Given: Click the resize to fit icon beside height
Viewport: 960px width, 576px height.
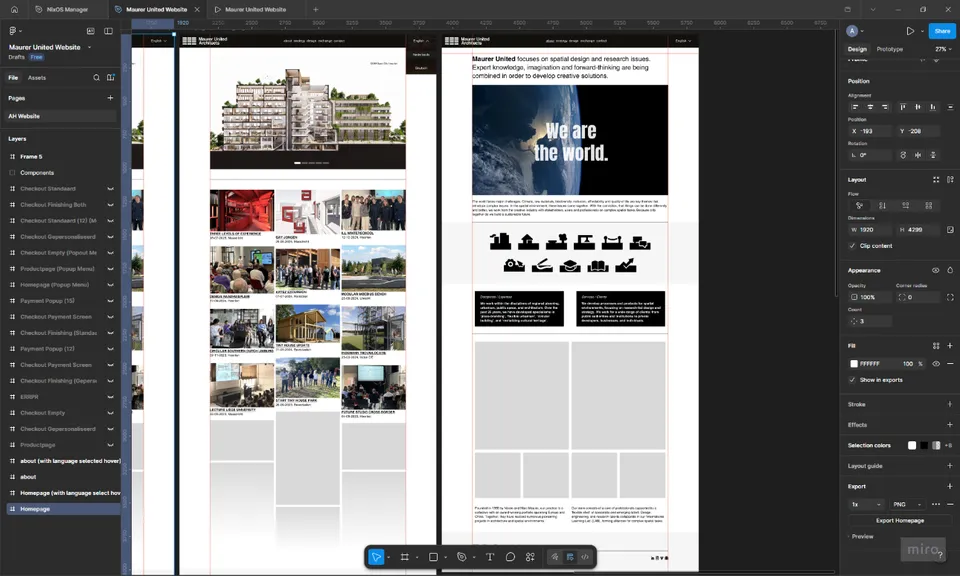Looking at the screenshot, I should click(950, 230).
